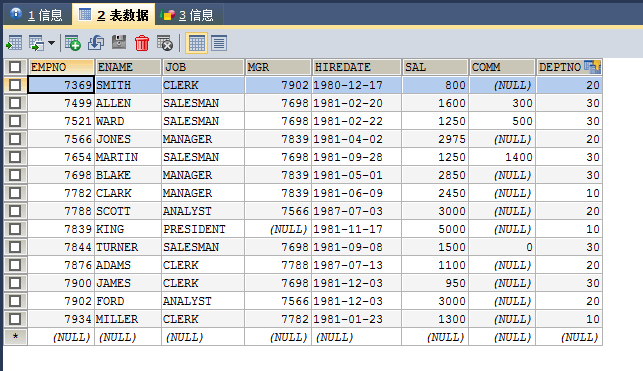Click the copy data export icon
Image resolution: width=643 pixels, height=371 pixels.
[36, 43]
